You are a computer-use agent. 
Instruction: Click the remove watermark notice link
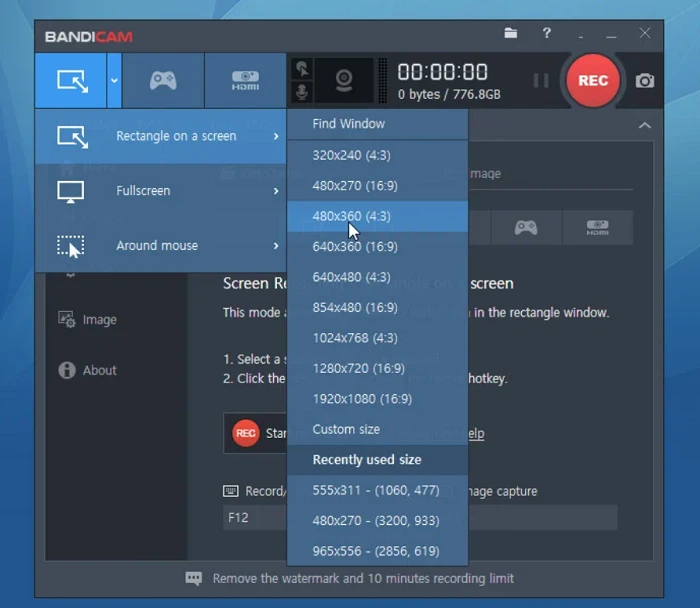pos(363,579)
